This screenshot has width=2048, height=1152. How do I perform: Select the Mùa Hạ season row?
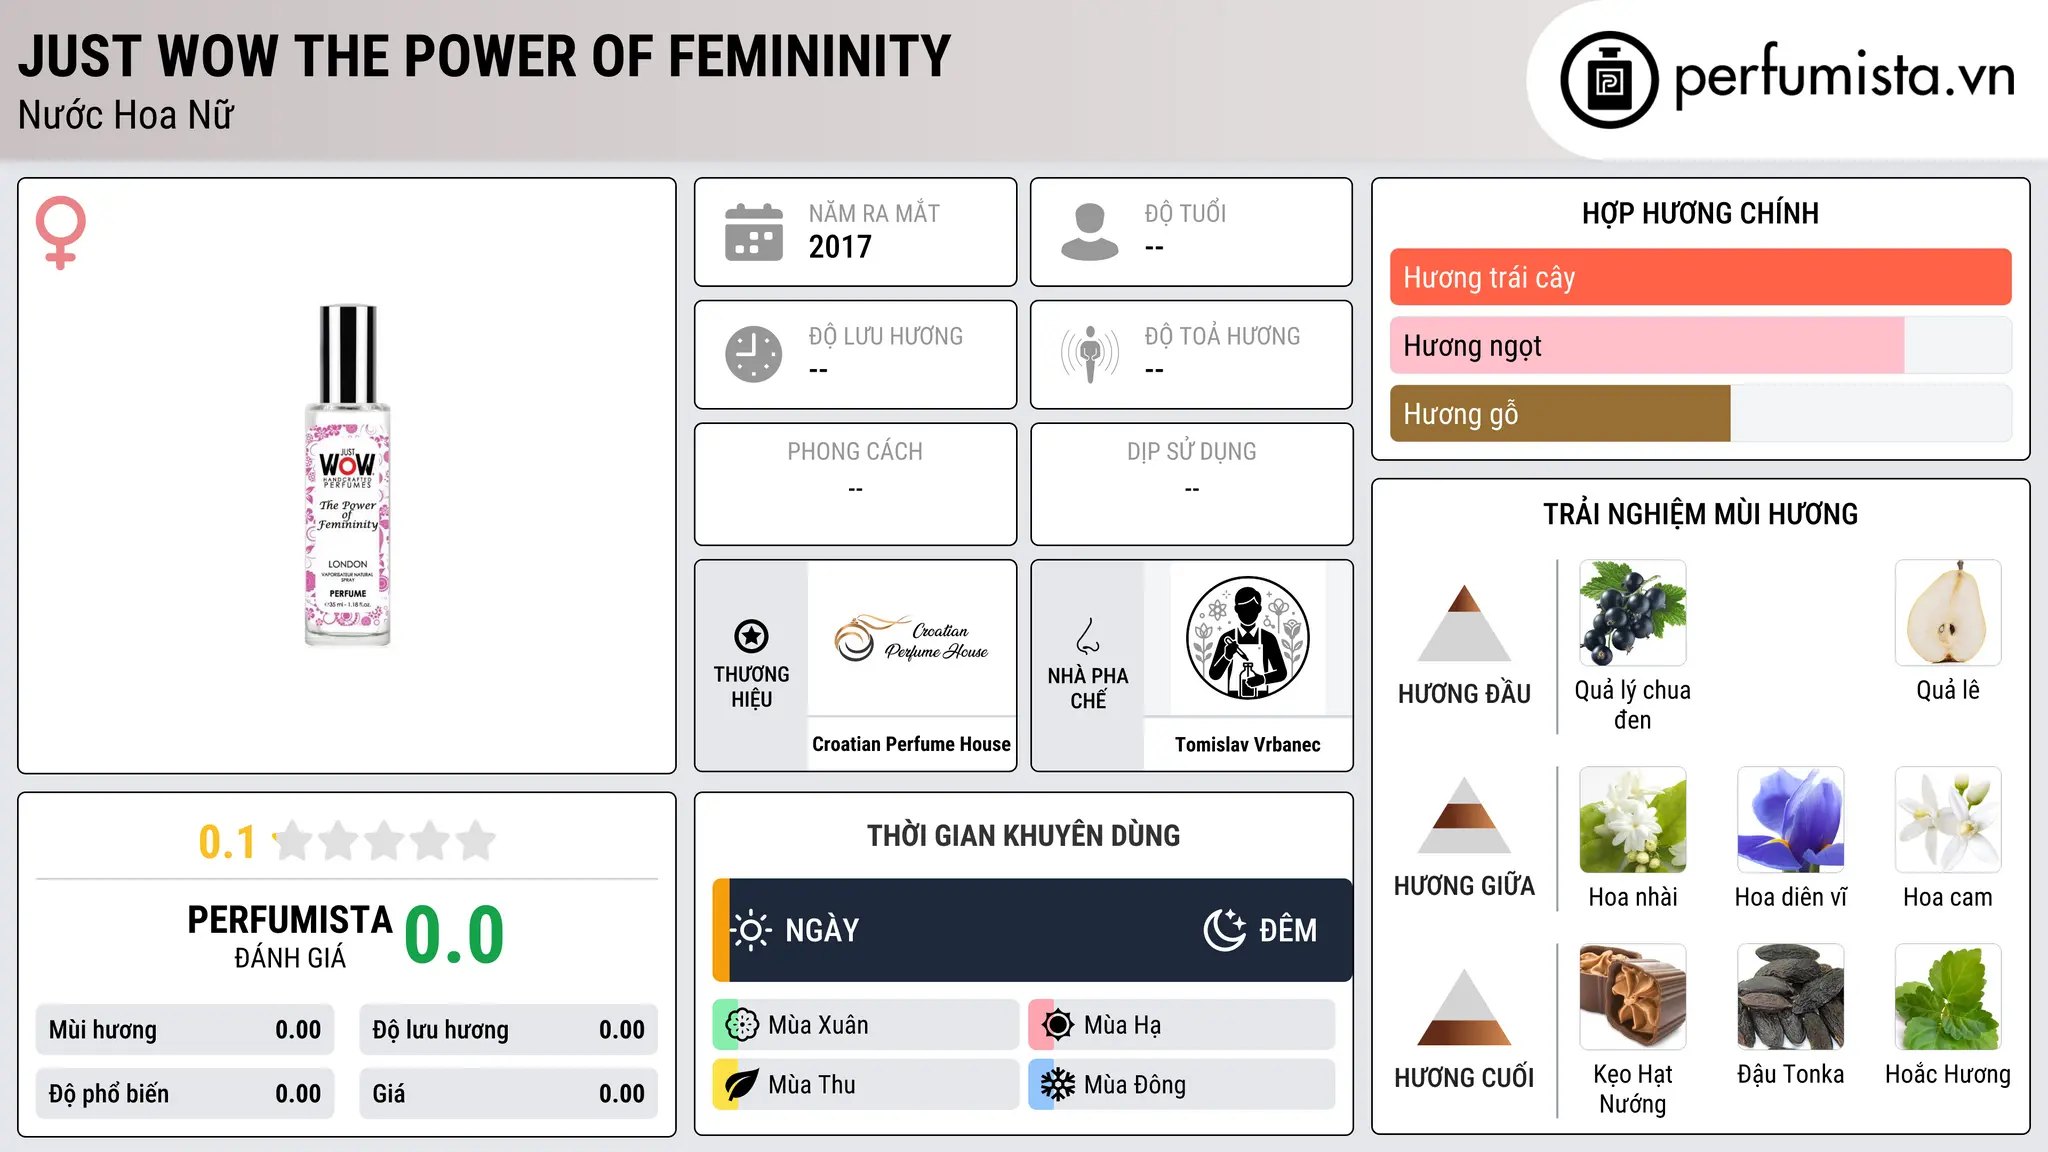[x=1181, y=1025]
